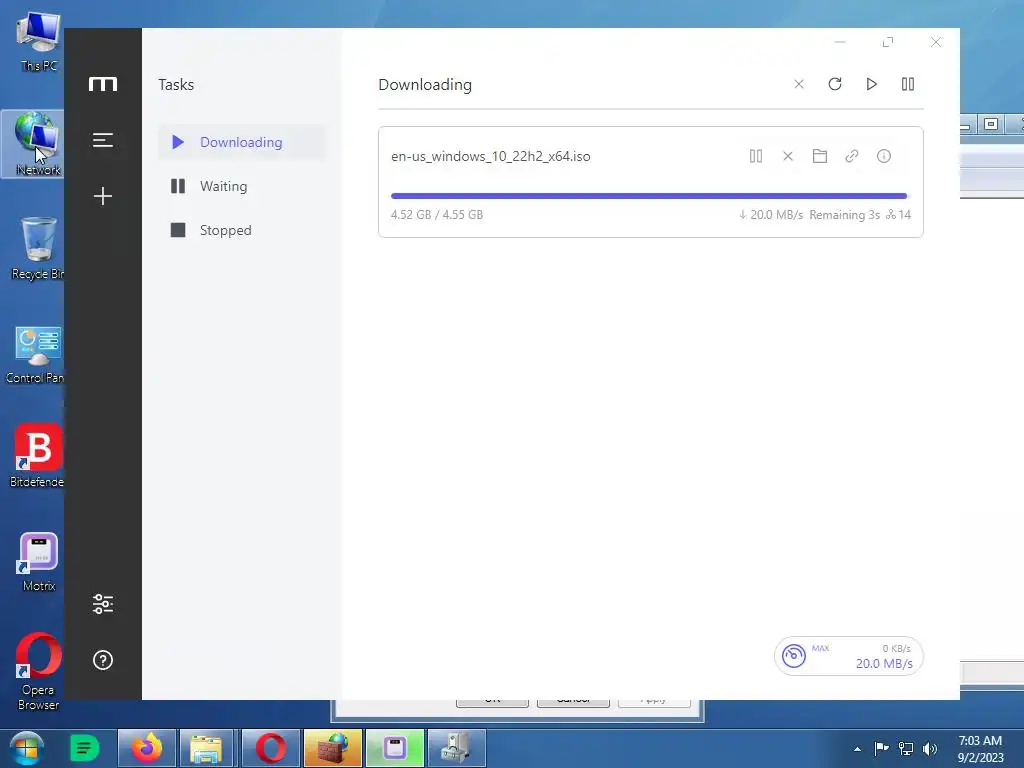Open the network status tray icon
Image resolution: width=1024 pixels, height=768 pixels.
906,749
